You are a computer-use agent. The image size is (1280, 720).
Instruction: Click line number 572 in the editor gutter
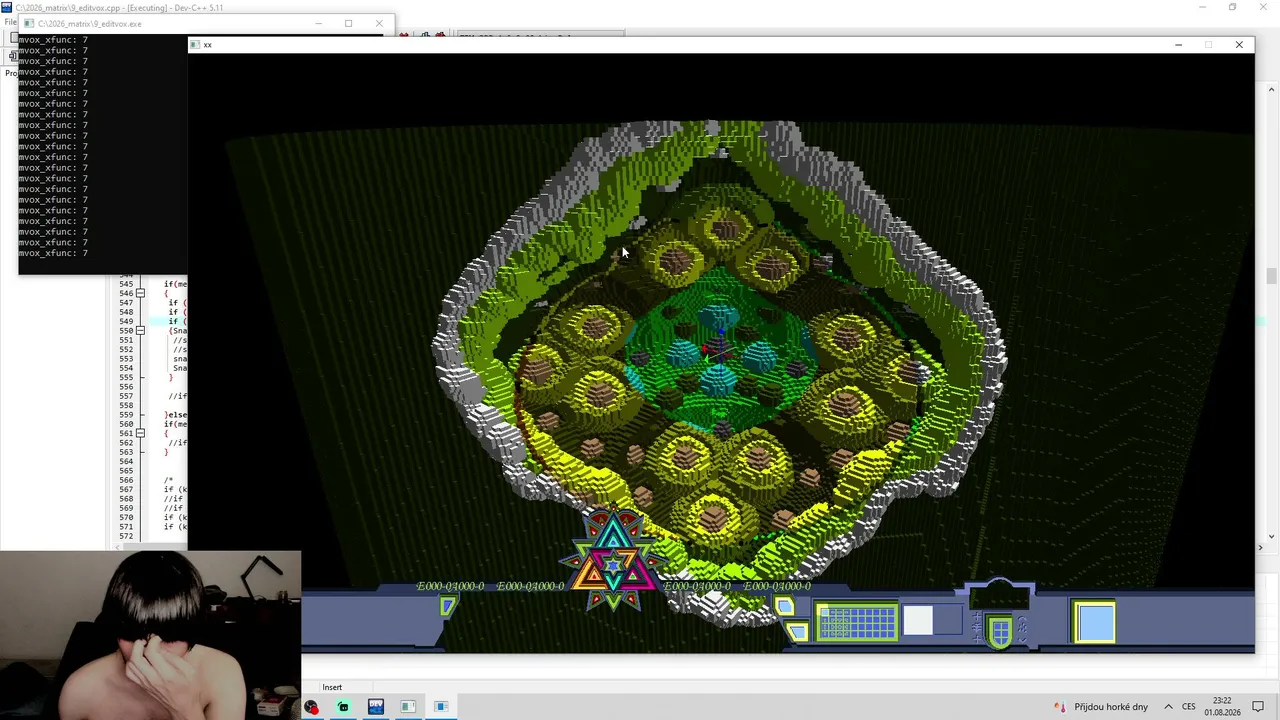coord(126,536)
